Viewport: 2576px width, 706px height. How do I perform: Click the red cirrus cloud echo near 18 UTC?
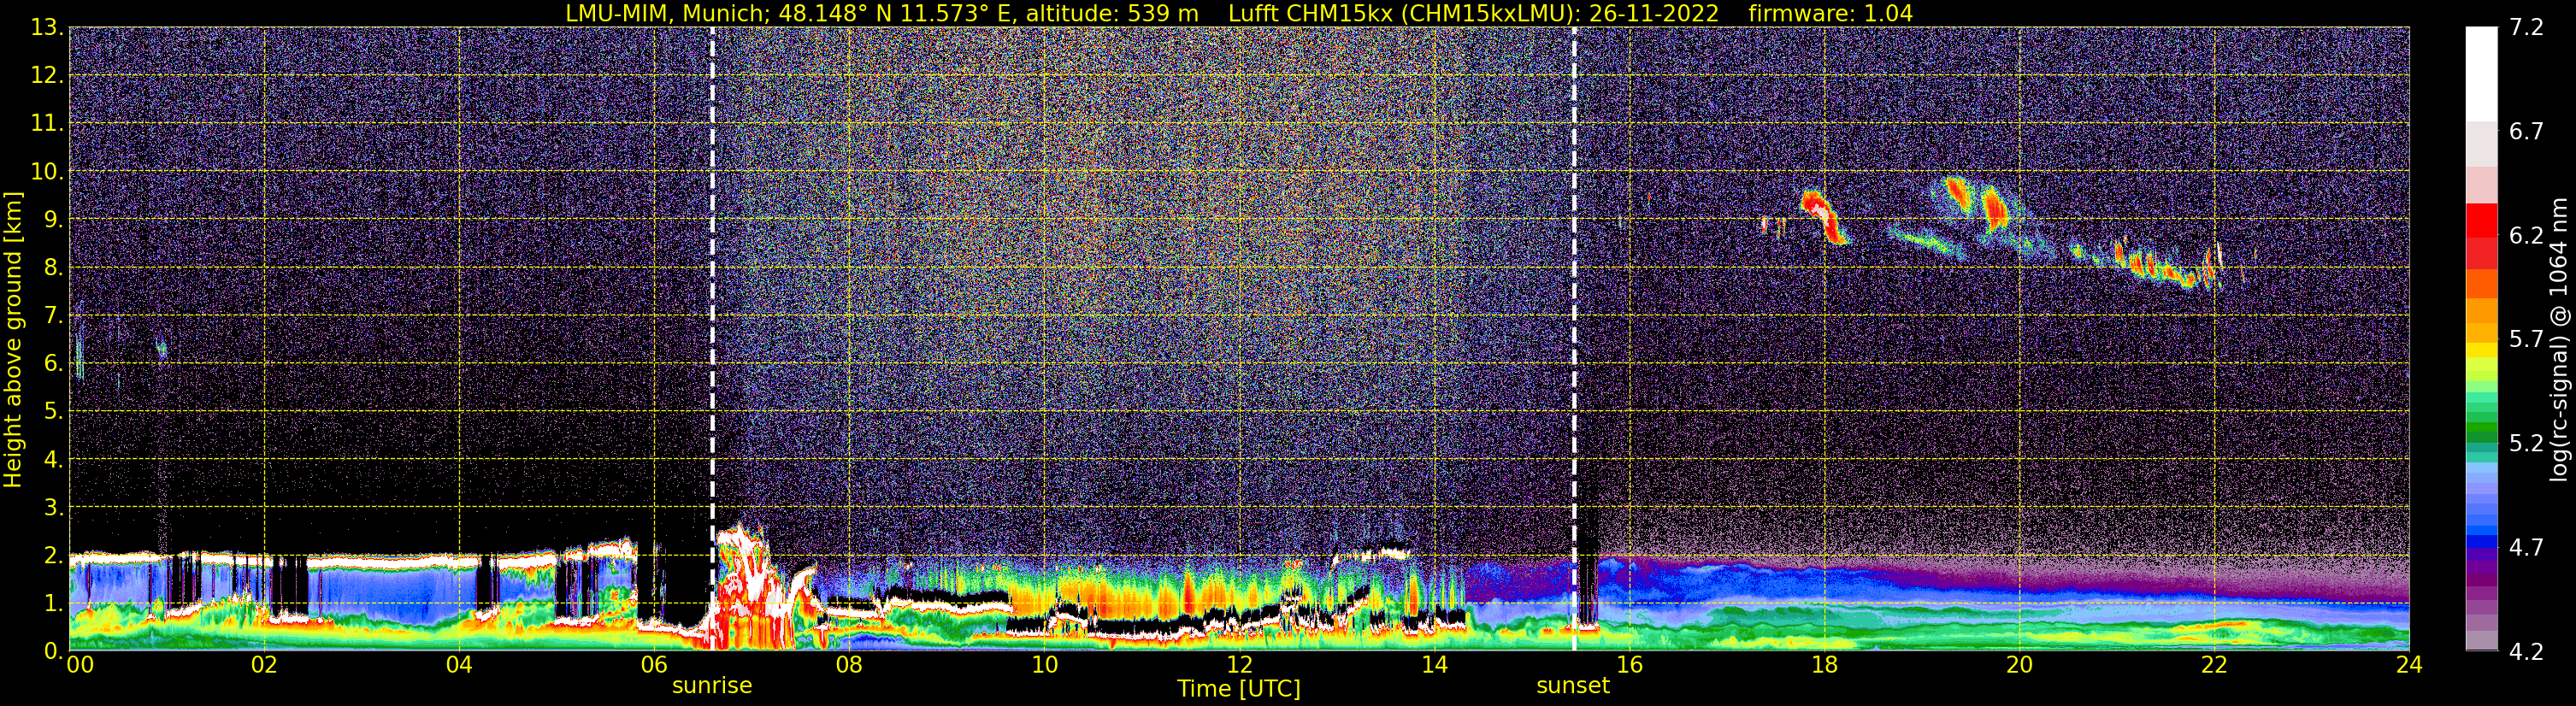click(x=1825, y=218)
